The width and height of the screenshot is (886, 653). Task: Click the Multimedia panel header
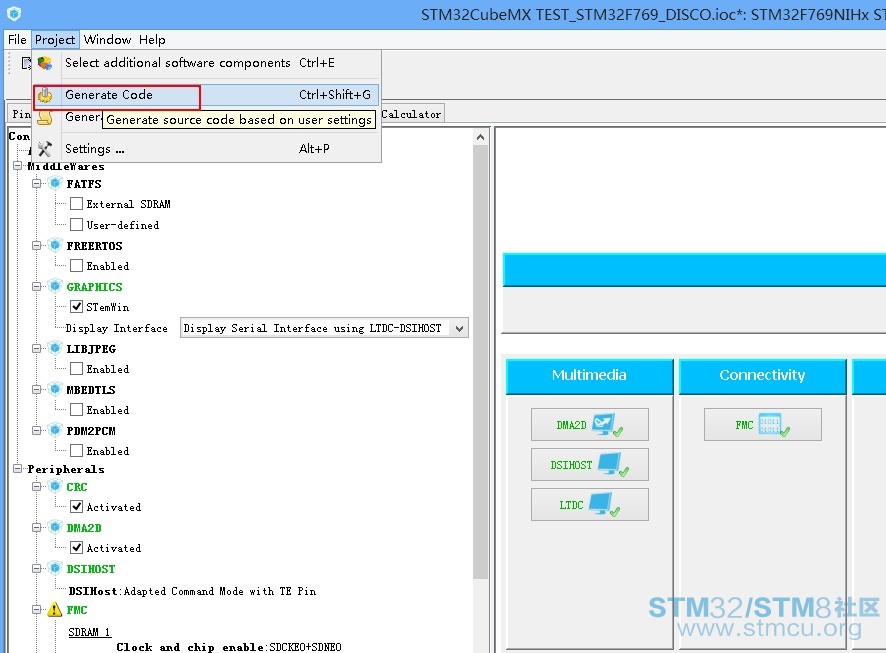pos(589,376)
